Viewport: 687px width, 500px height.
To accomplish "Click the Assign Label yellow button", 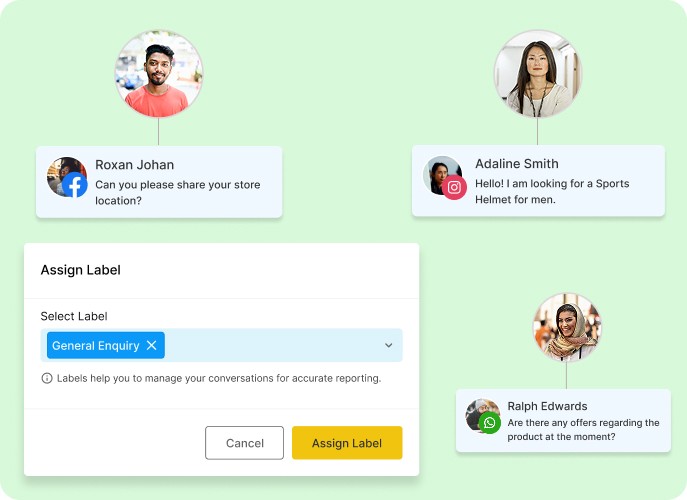I will tap(347, 443).
